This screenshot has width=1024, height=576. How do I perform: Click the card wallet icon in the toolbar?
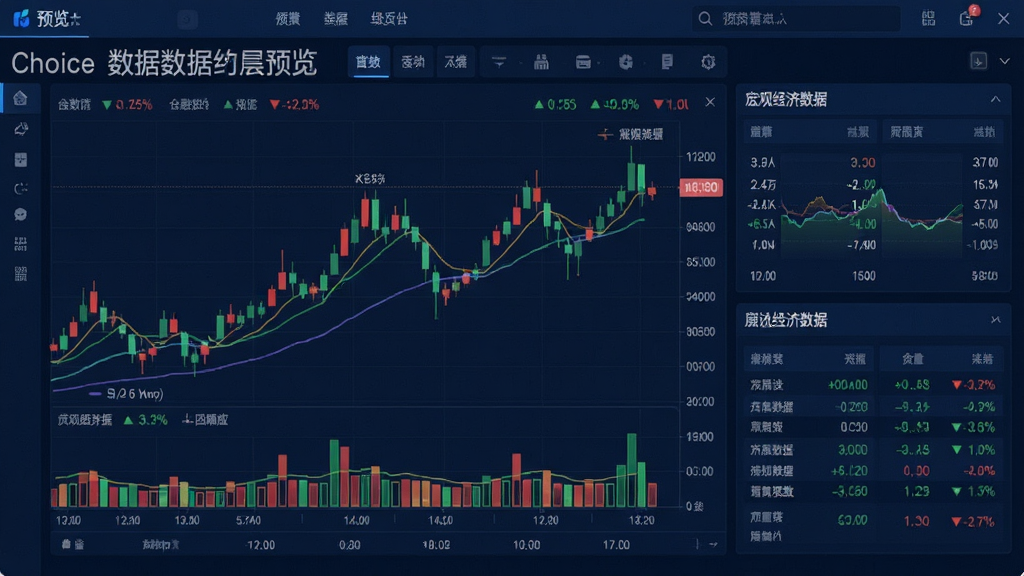[x=583, y=62]
